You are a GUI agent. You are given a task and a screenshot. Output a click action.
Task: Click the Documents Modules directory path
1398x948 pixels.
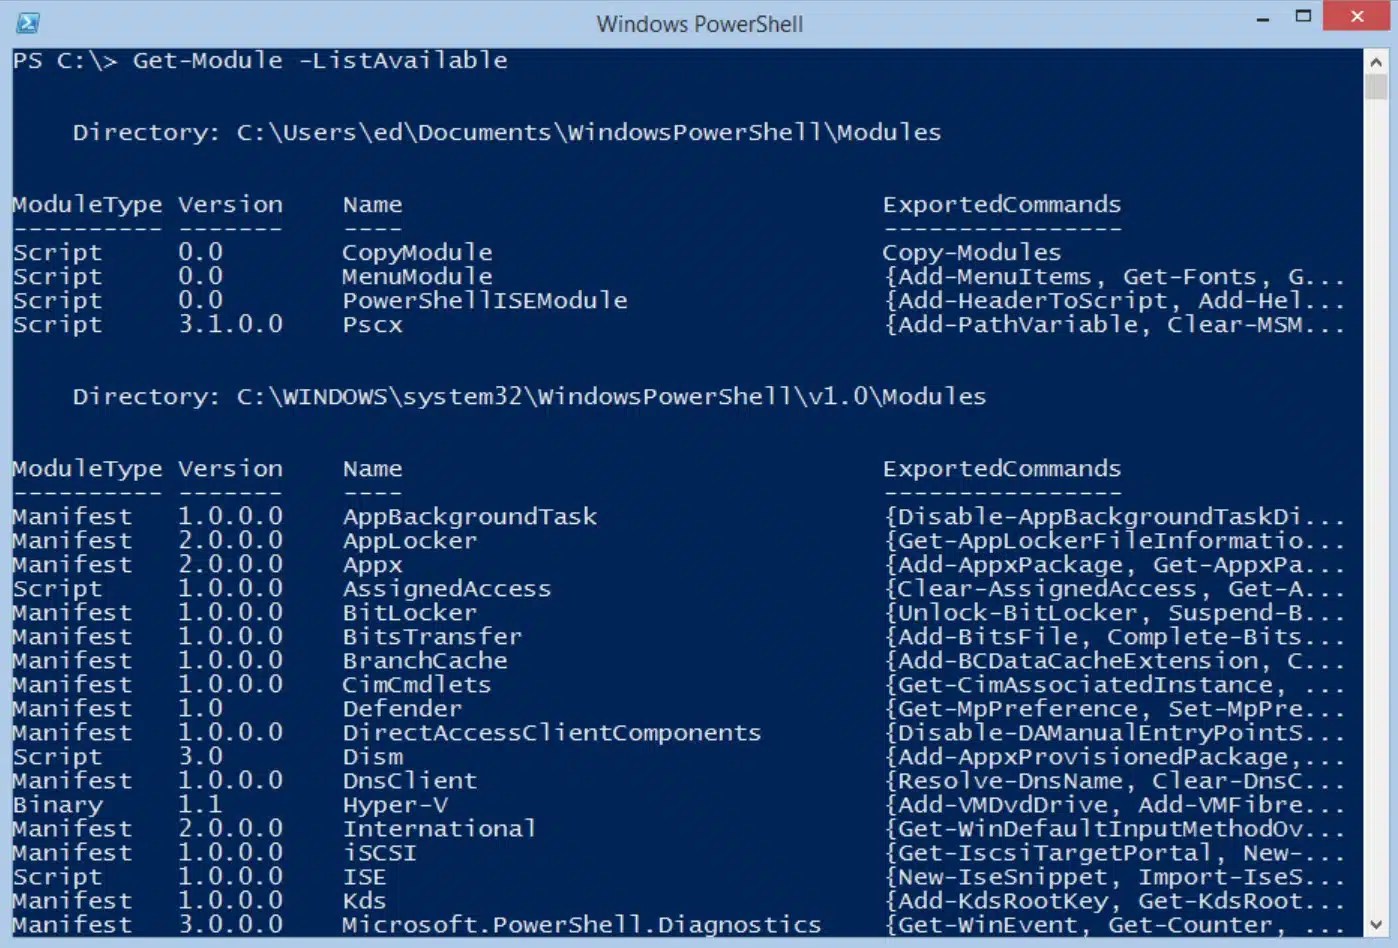[x=505, y=131]
